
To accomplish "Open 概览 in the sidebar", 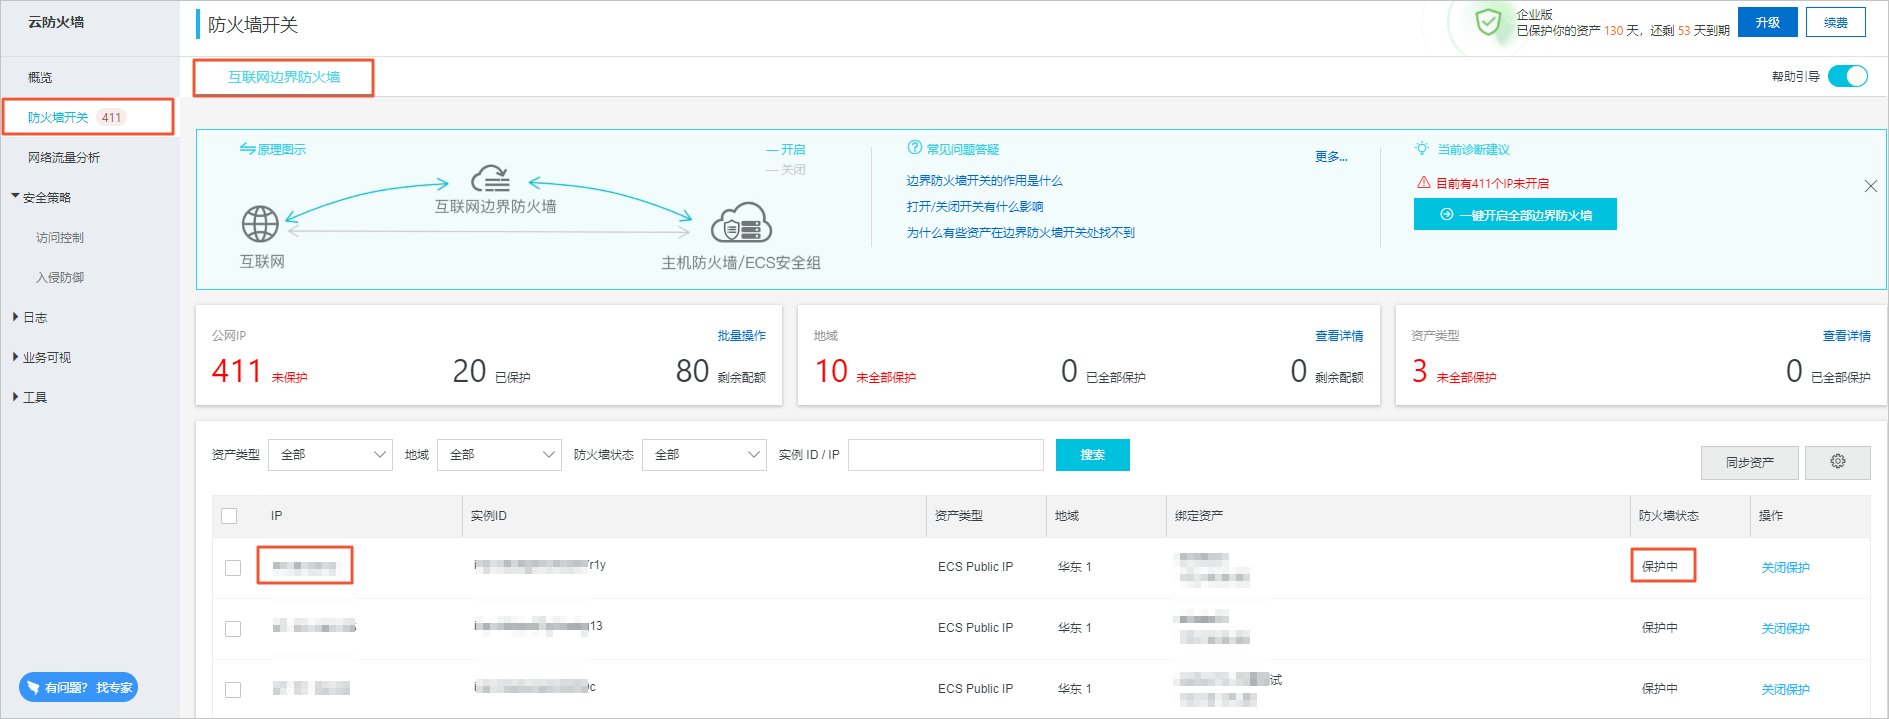I will pos(40,77).
